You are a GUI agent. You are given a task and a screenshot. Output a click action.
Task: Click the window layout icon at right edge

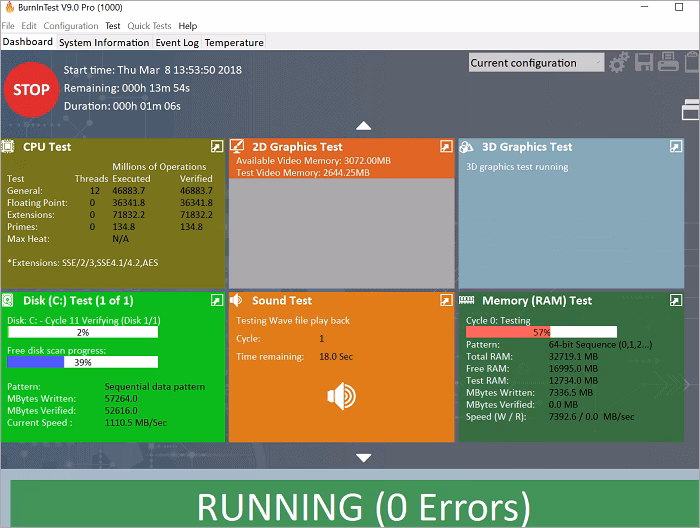click(691, 109)
